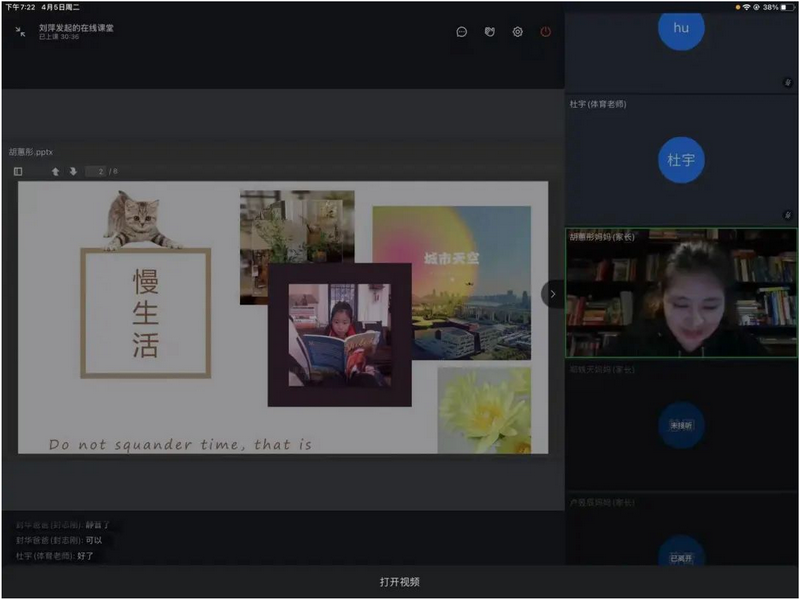Select the hu participant avatar
The width and height of the screenshot is (800, 600).
coord(681,28)
